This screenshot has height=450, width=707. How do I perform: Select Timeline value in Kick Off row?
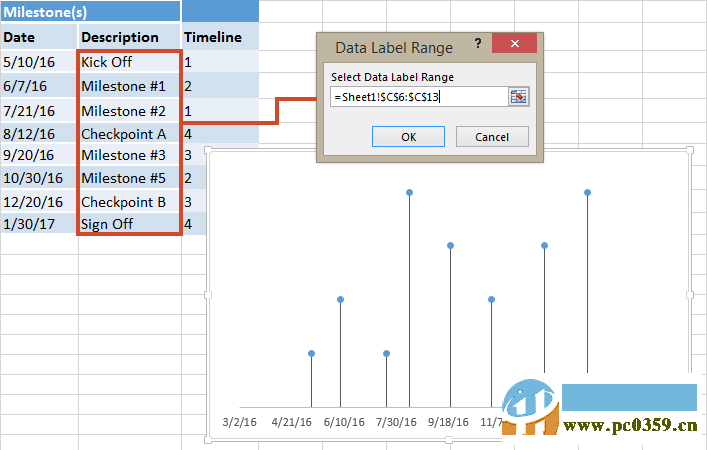point(220,62)
